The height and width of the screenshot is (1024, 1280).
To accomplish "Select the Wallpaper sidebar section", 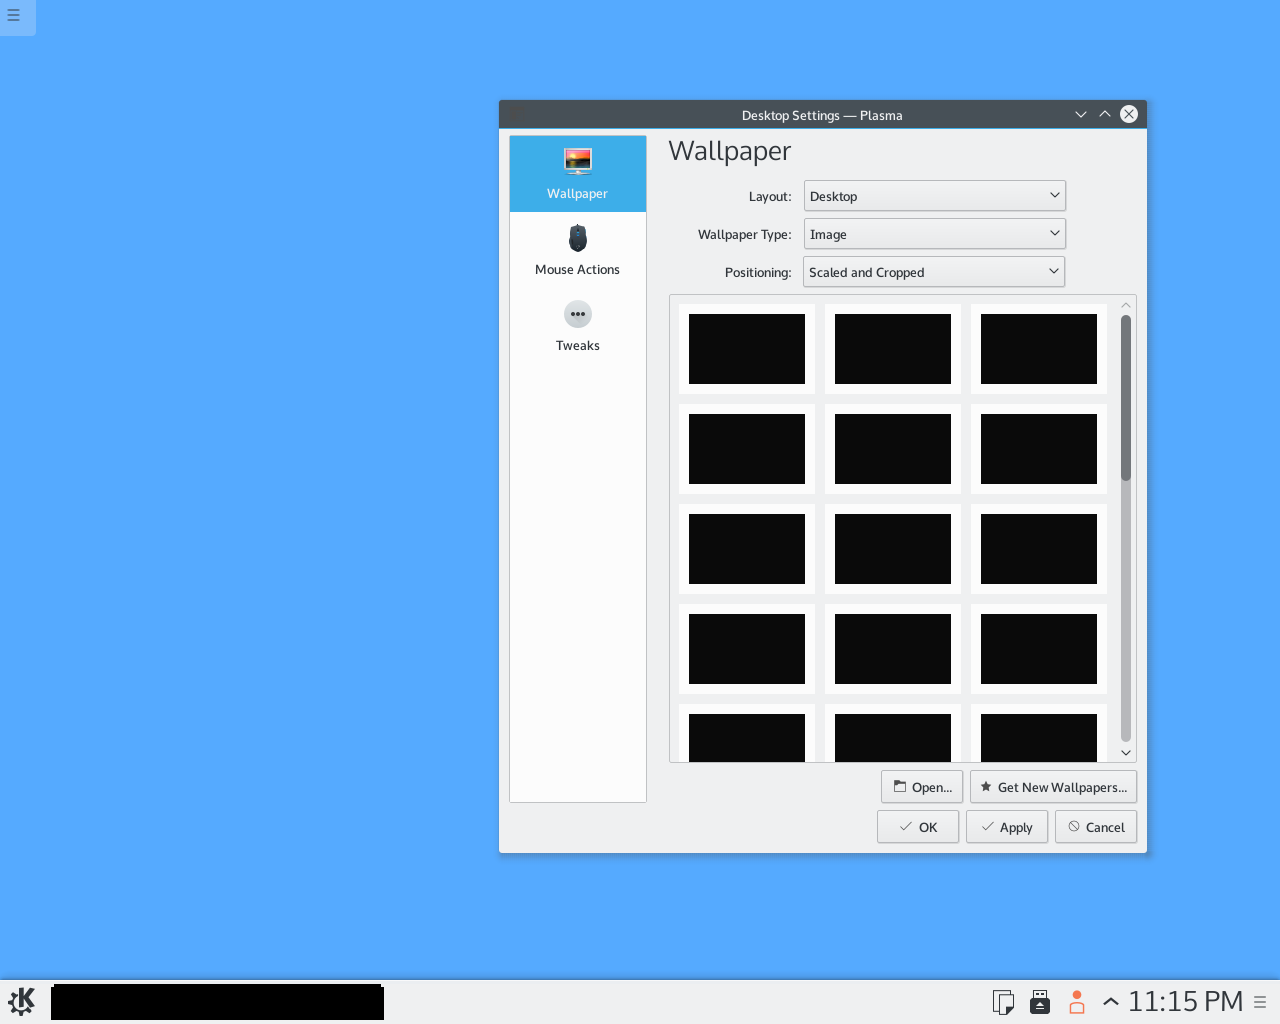I will [x=578, y=174].
